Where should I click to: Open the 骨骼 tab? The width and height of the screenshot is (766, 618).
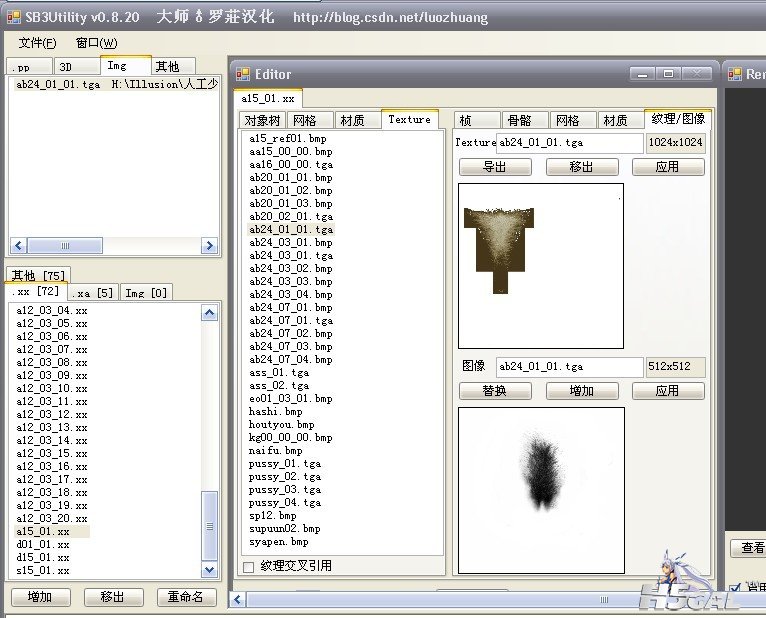point(525,120)
